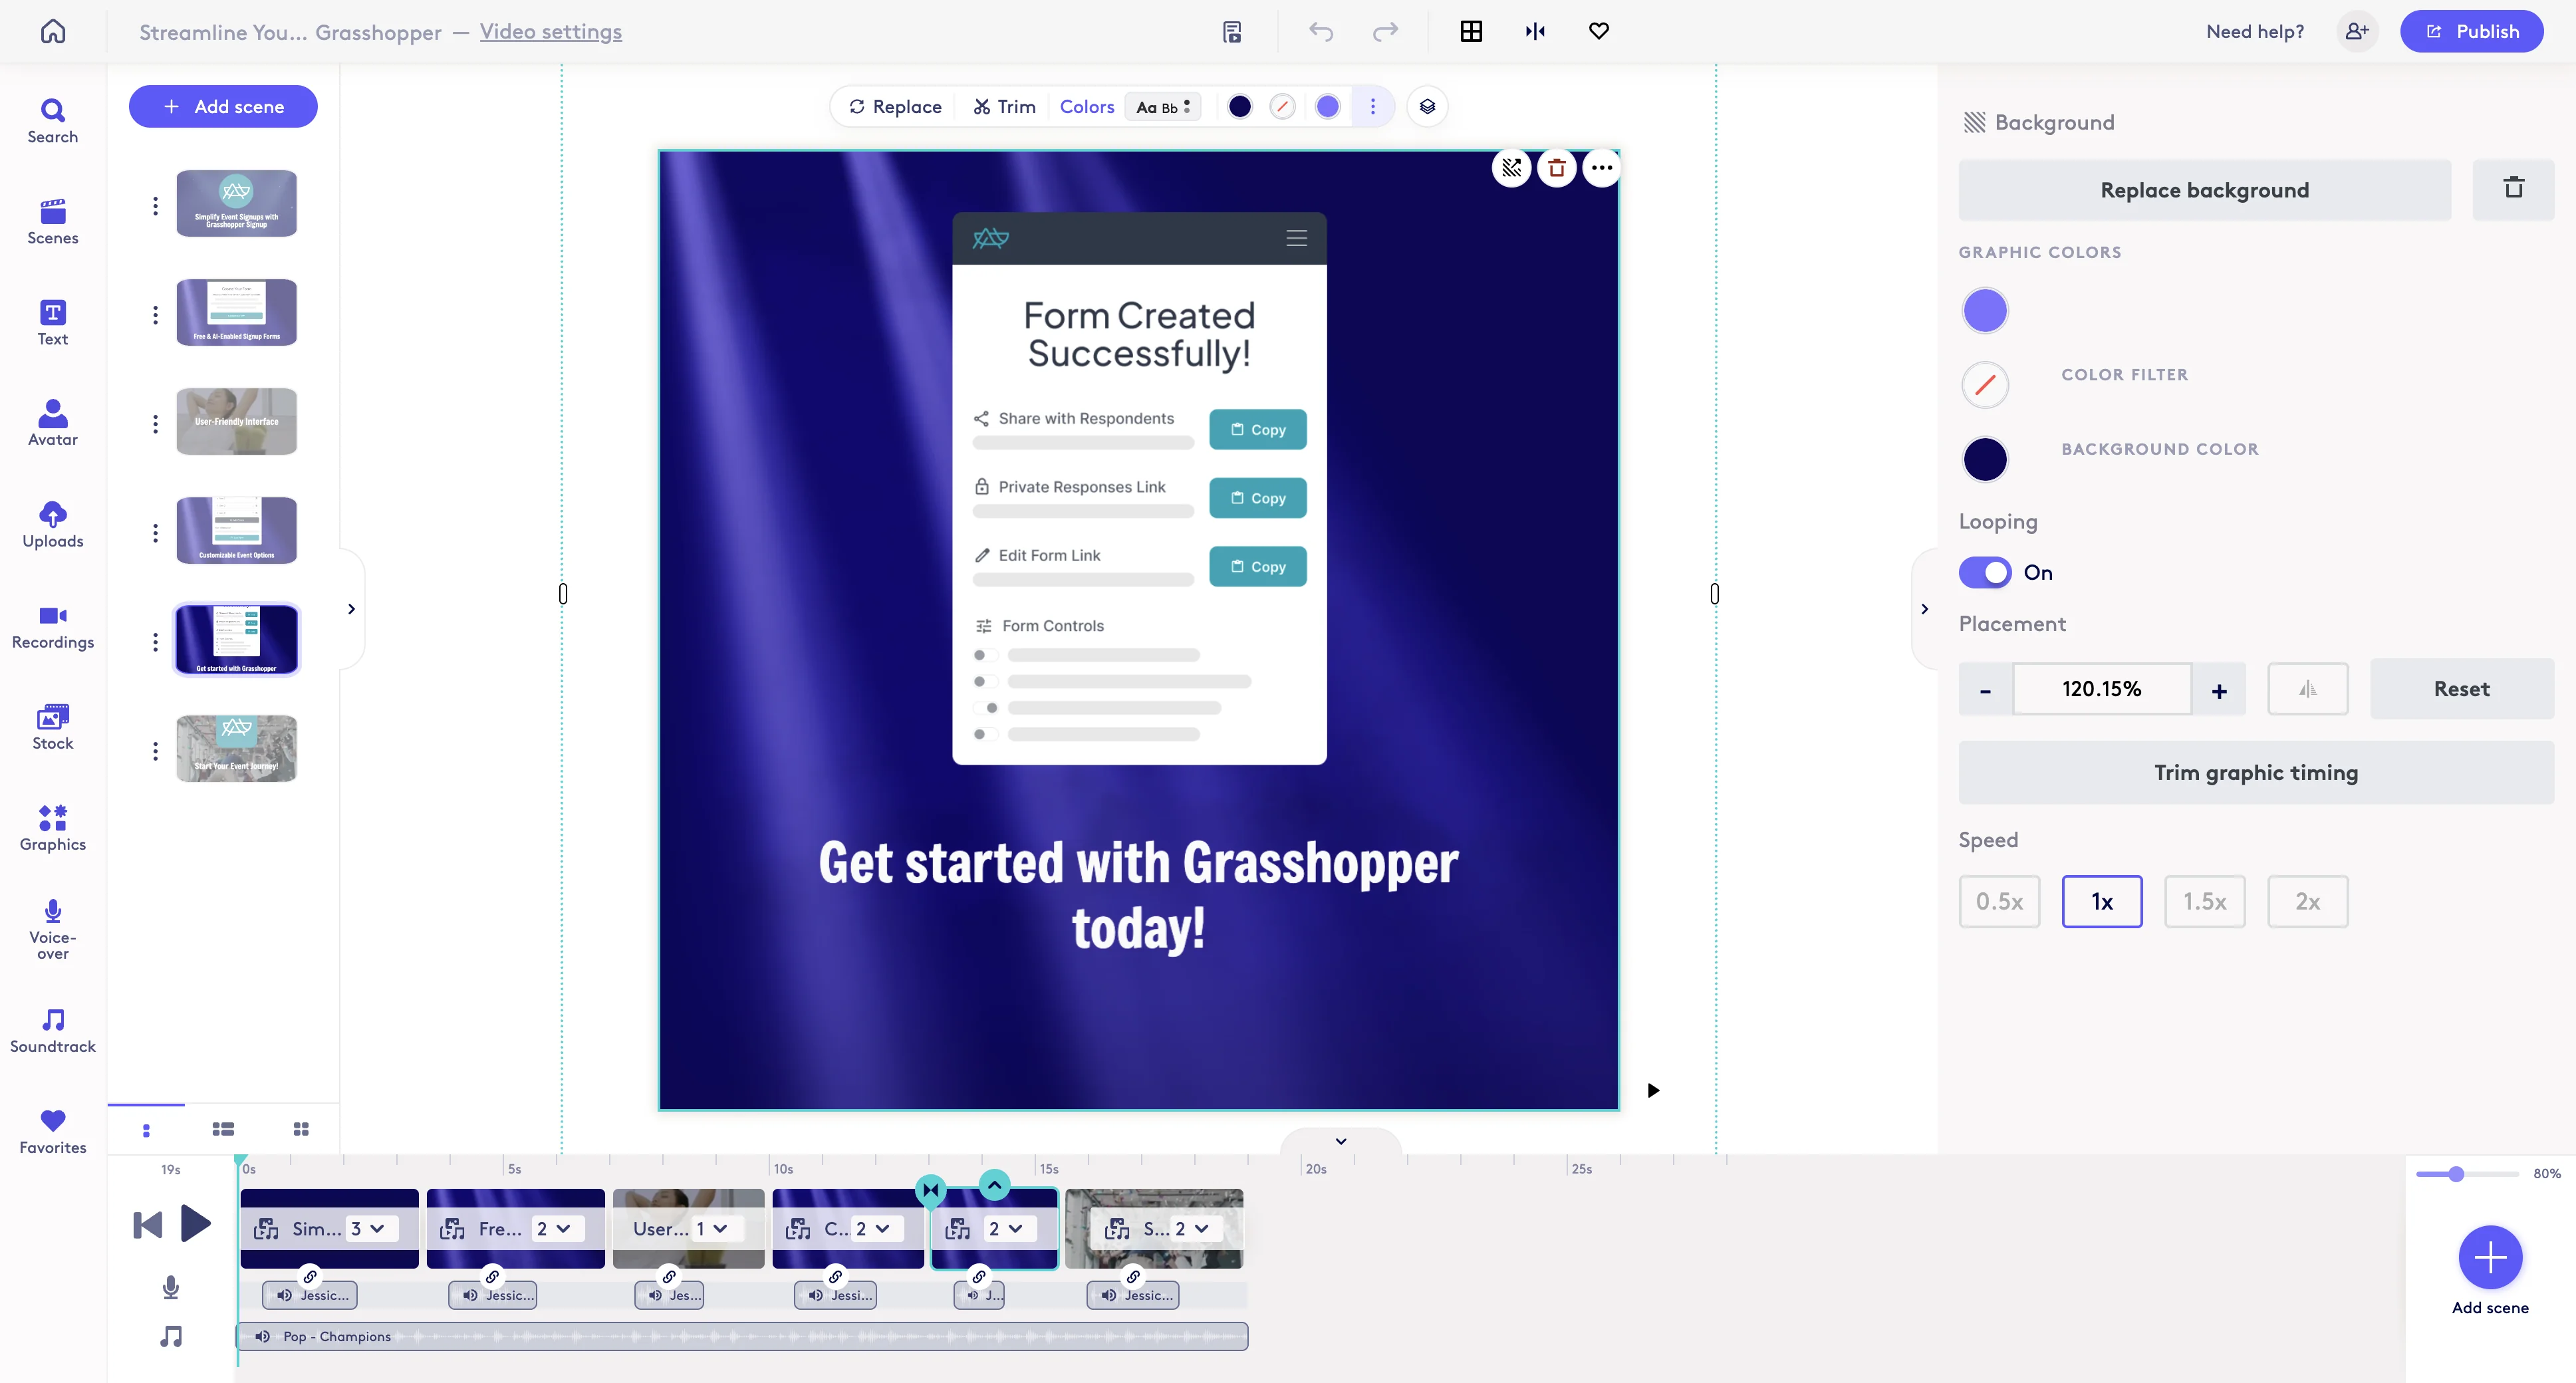
Task: Open the Graphics panel in the sidebar
Action: (52, 828)
